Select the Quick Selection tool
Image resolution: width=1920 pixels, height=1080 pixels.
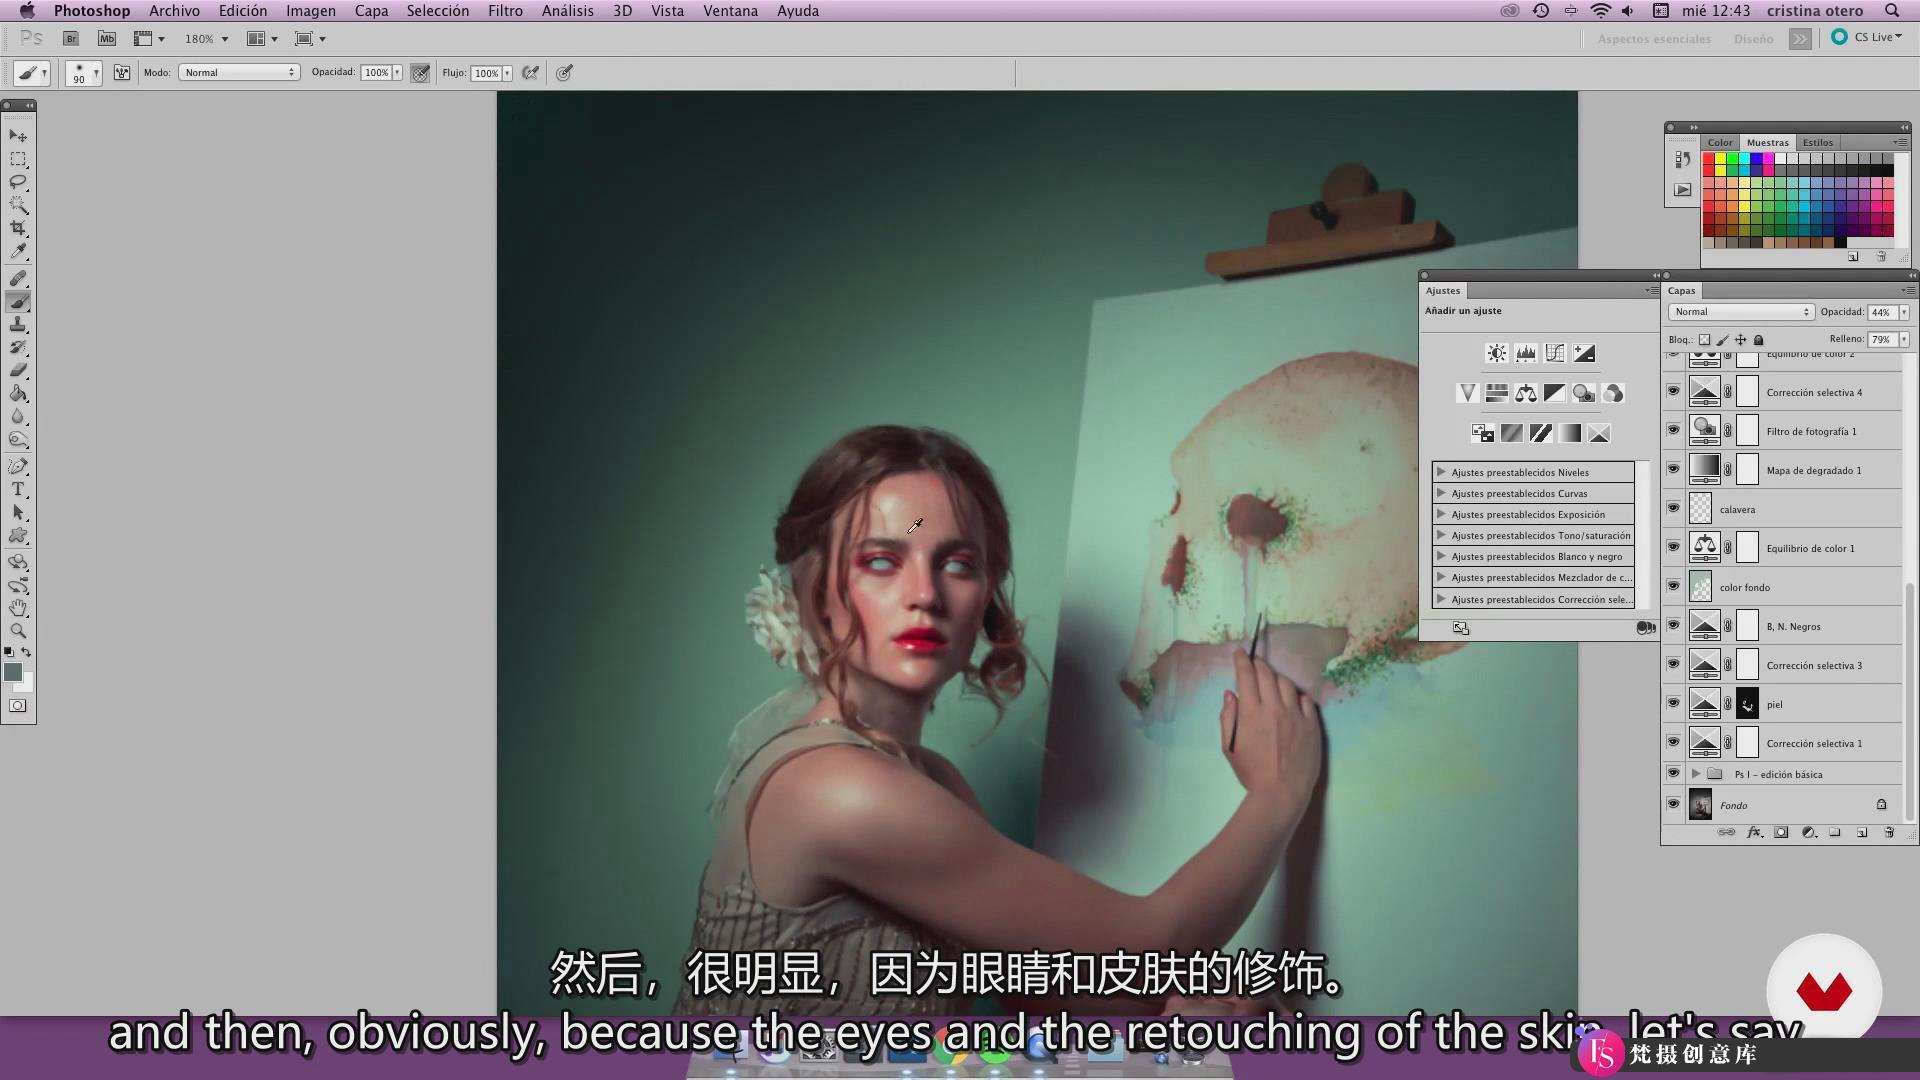tap(18, 205)
